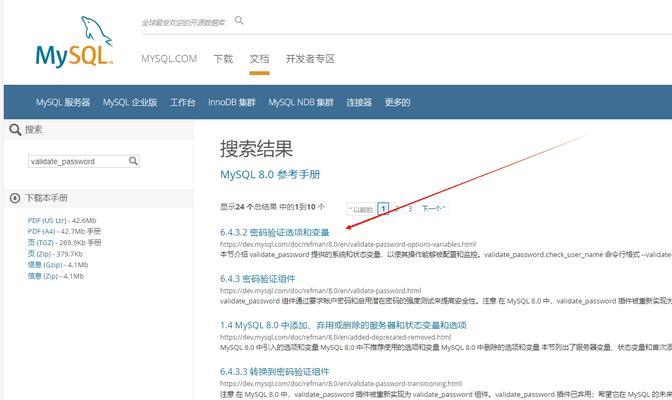Open InnoDB 集群 menu item

232,102
